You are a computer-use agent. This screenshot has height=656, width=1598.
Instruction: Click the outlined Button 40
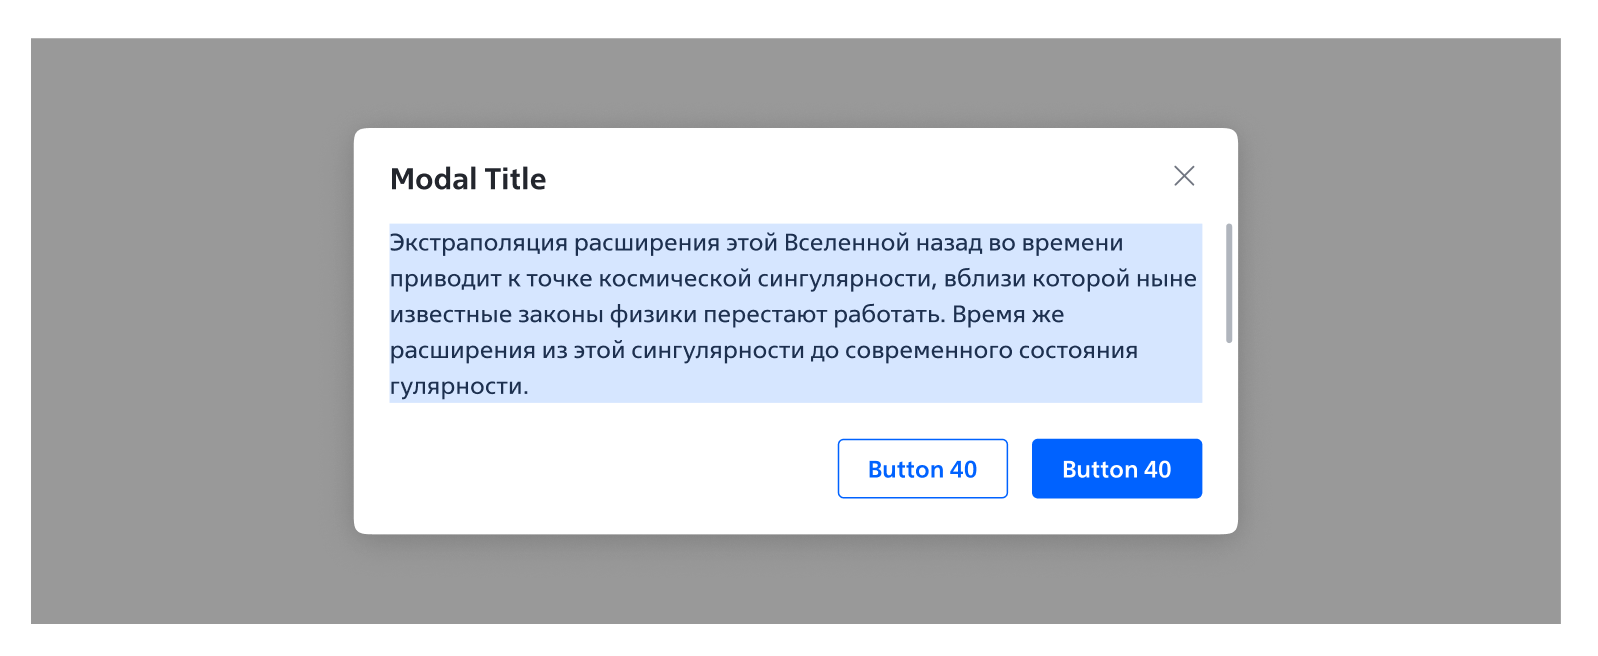pos(922,468)
